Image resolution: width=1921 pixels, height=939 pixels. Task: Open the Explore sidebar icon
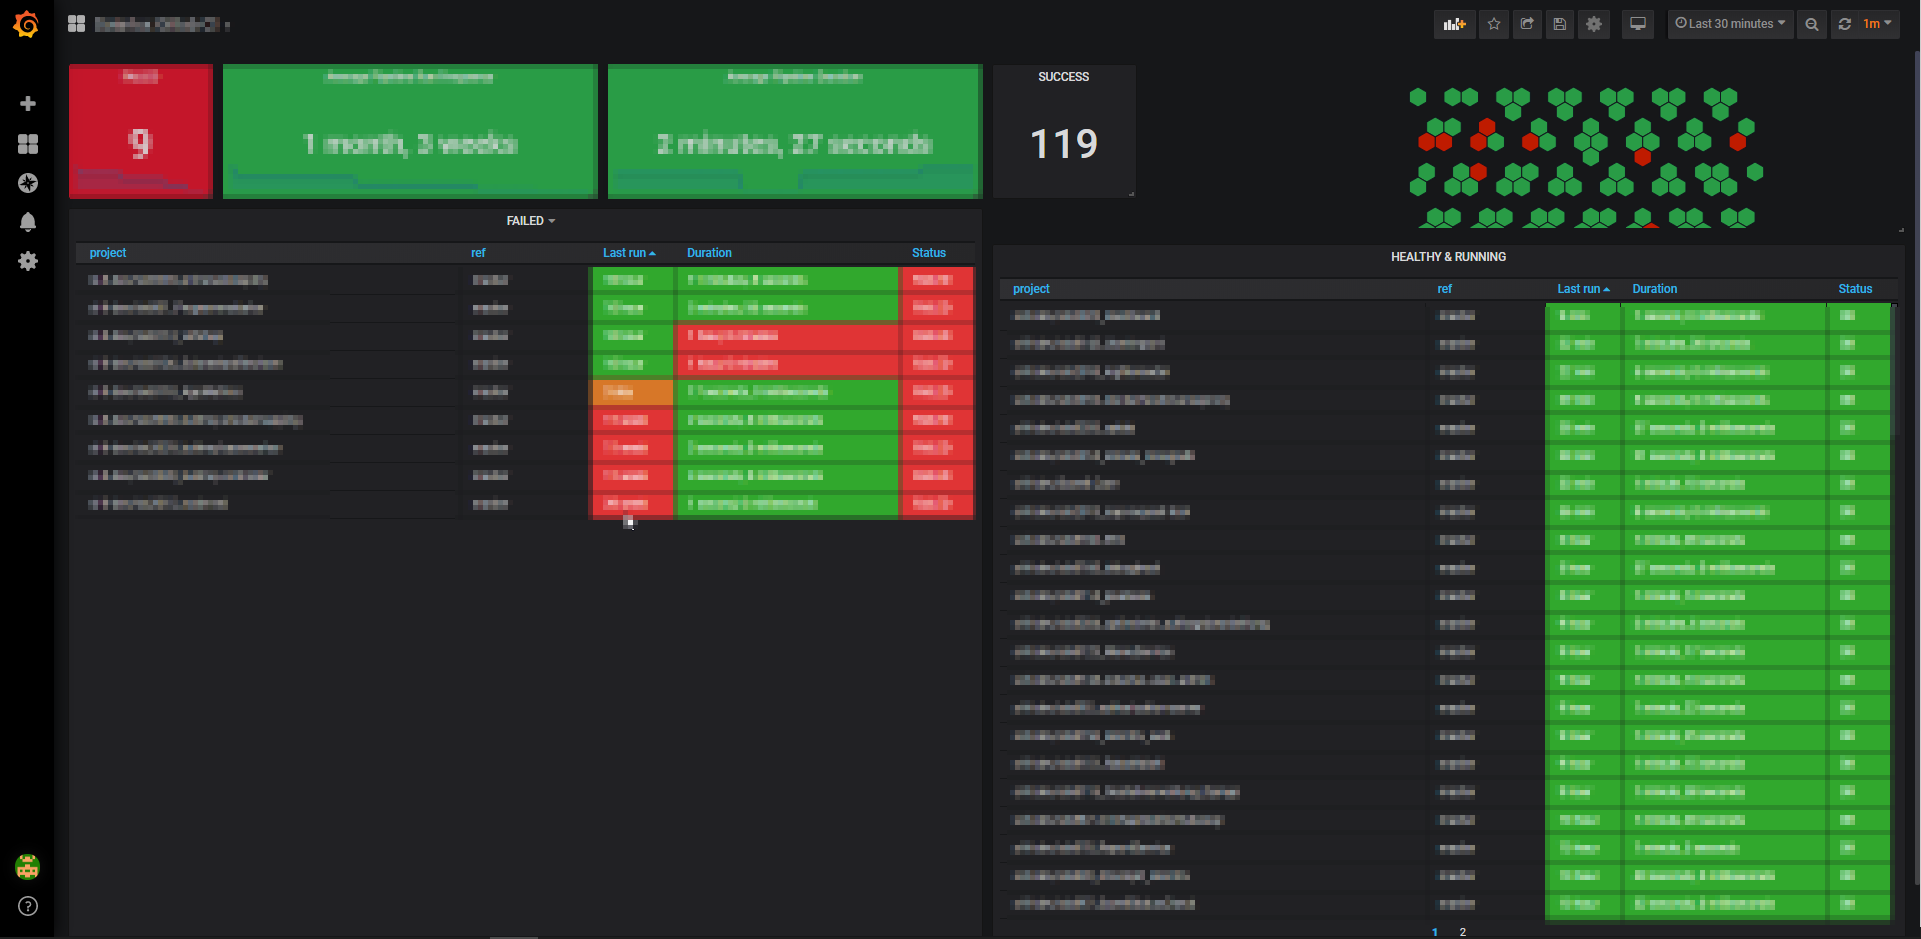[28, 183]
